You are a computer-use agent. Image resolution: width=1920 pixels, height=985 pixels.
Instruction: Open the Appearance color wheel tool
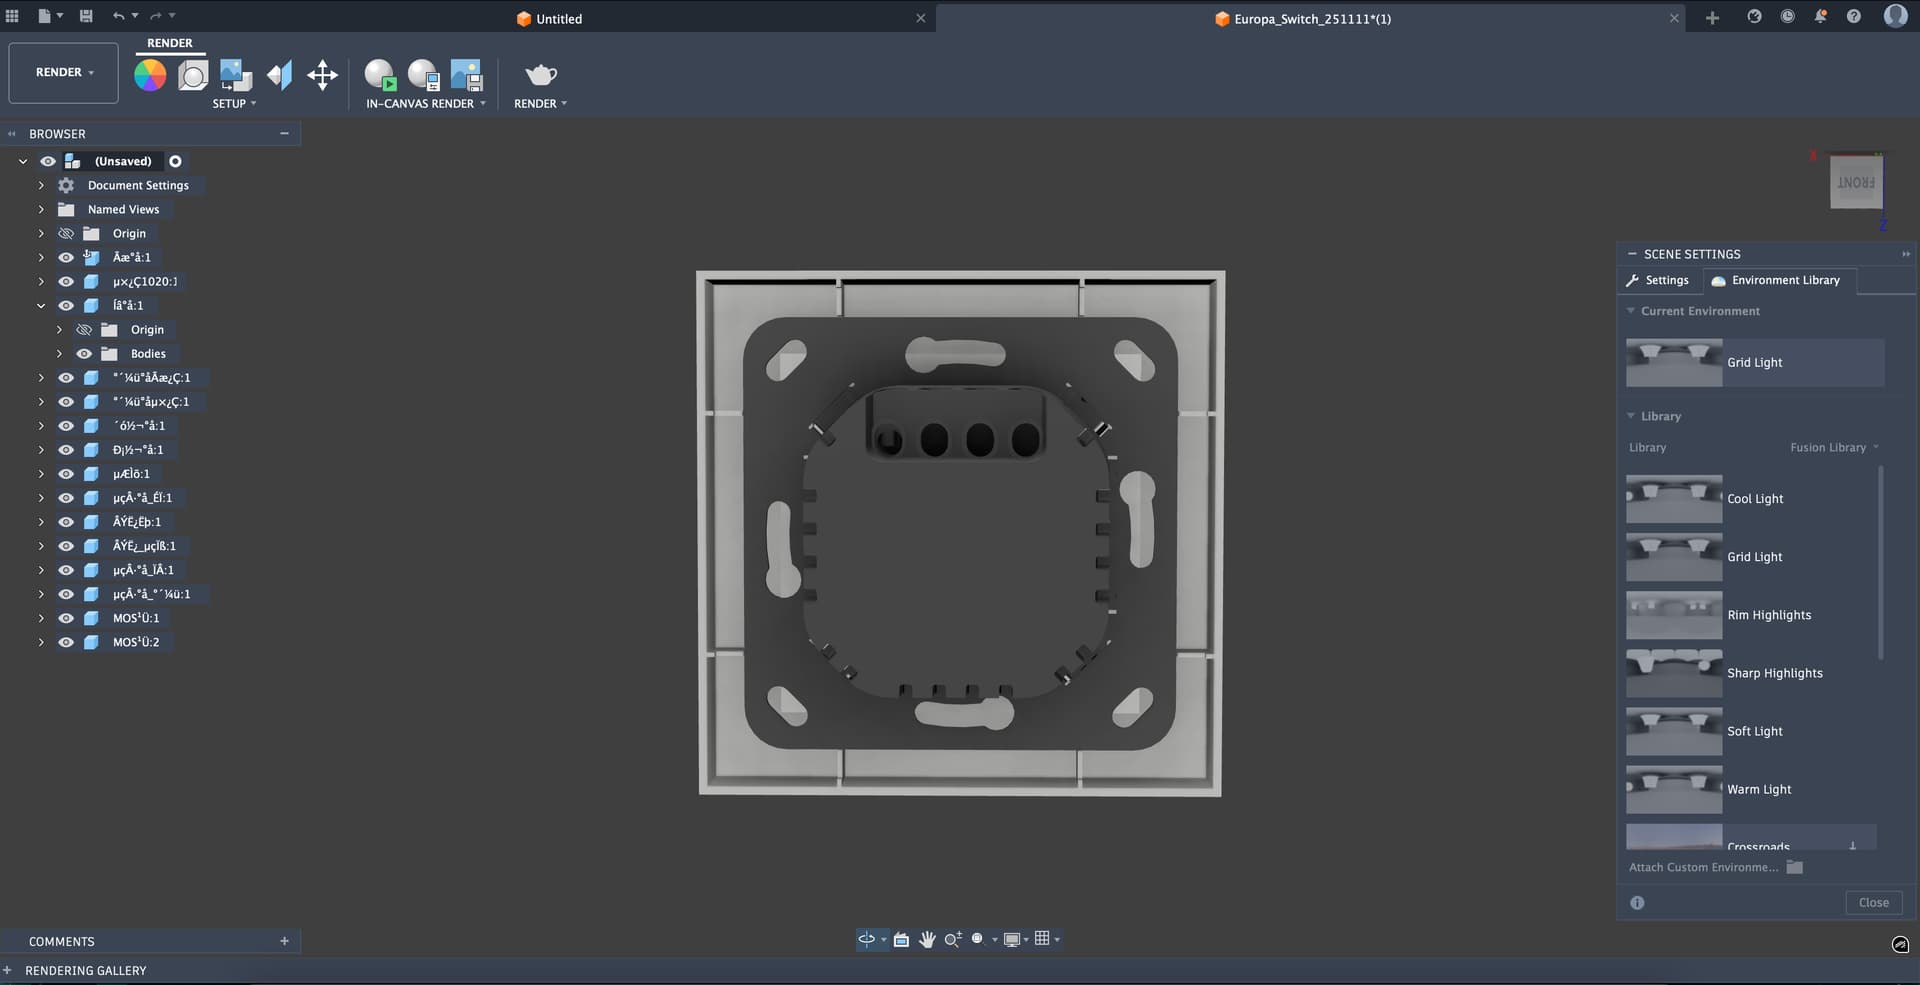[x=150, y=75]
